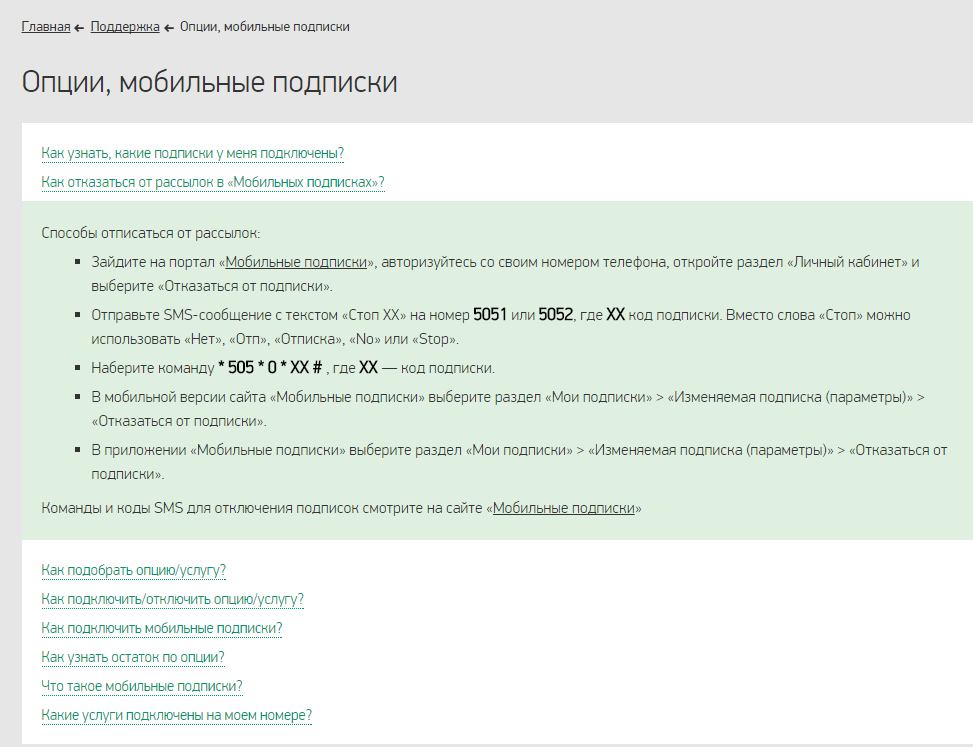Expand «Как подключить мобильные подписки?» question

click(162, 628)
